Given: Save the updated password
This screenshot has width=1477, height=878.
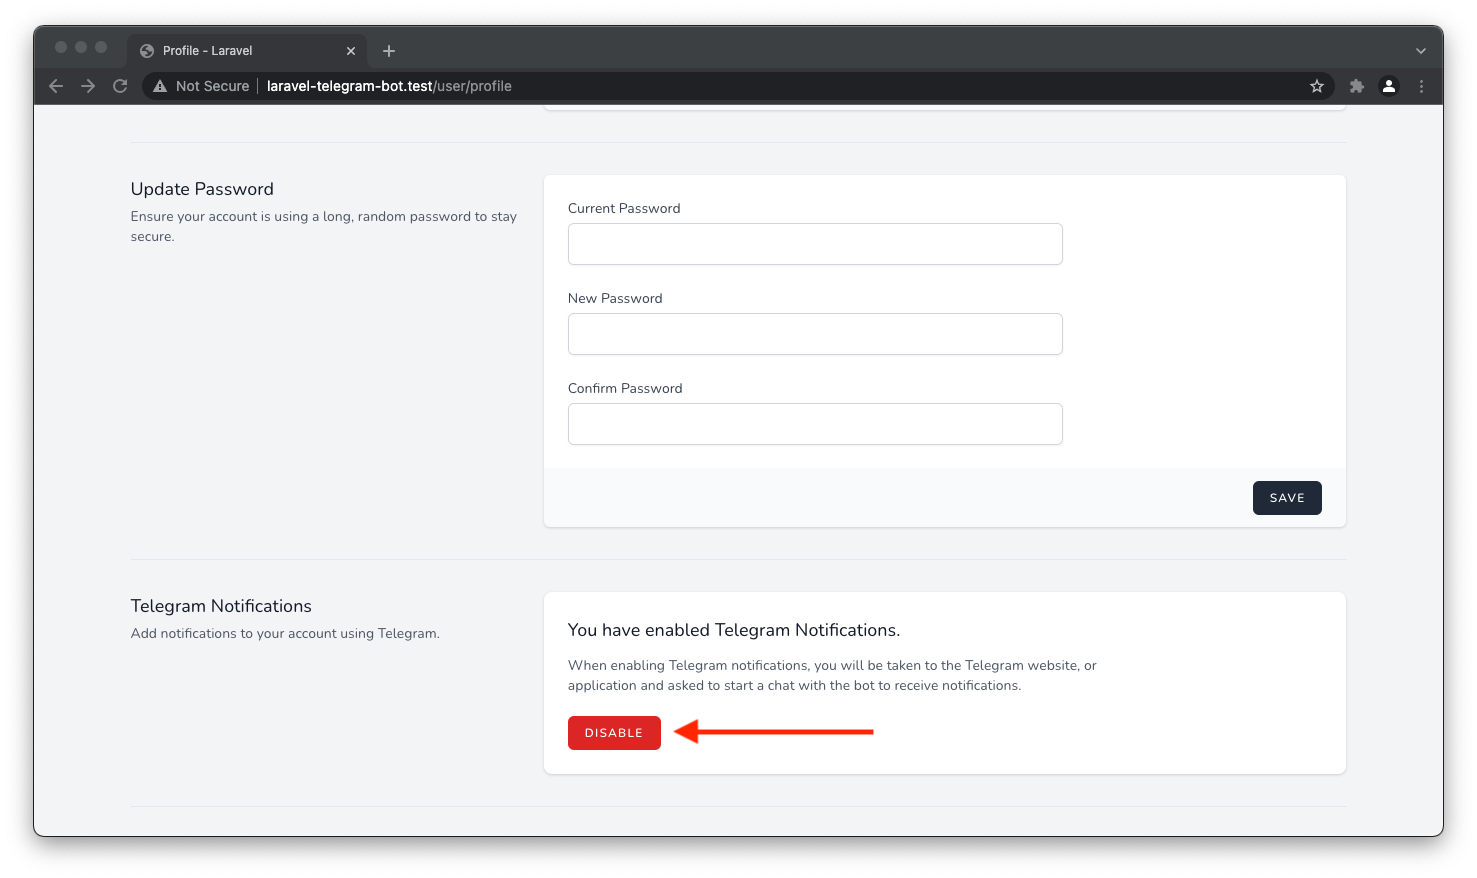Looking at the screenshot, I should pos(1287,498).
